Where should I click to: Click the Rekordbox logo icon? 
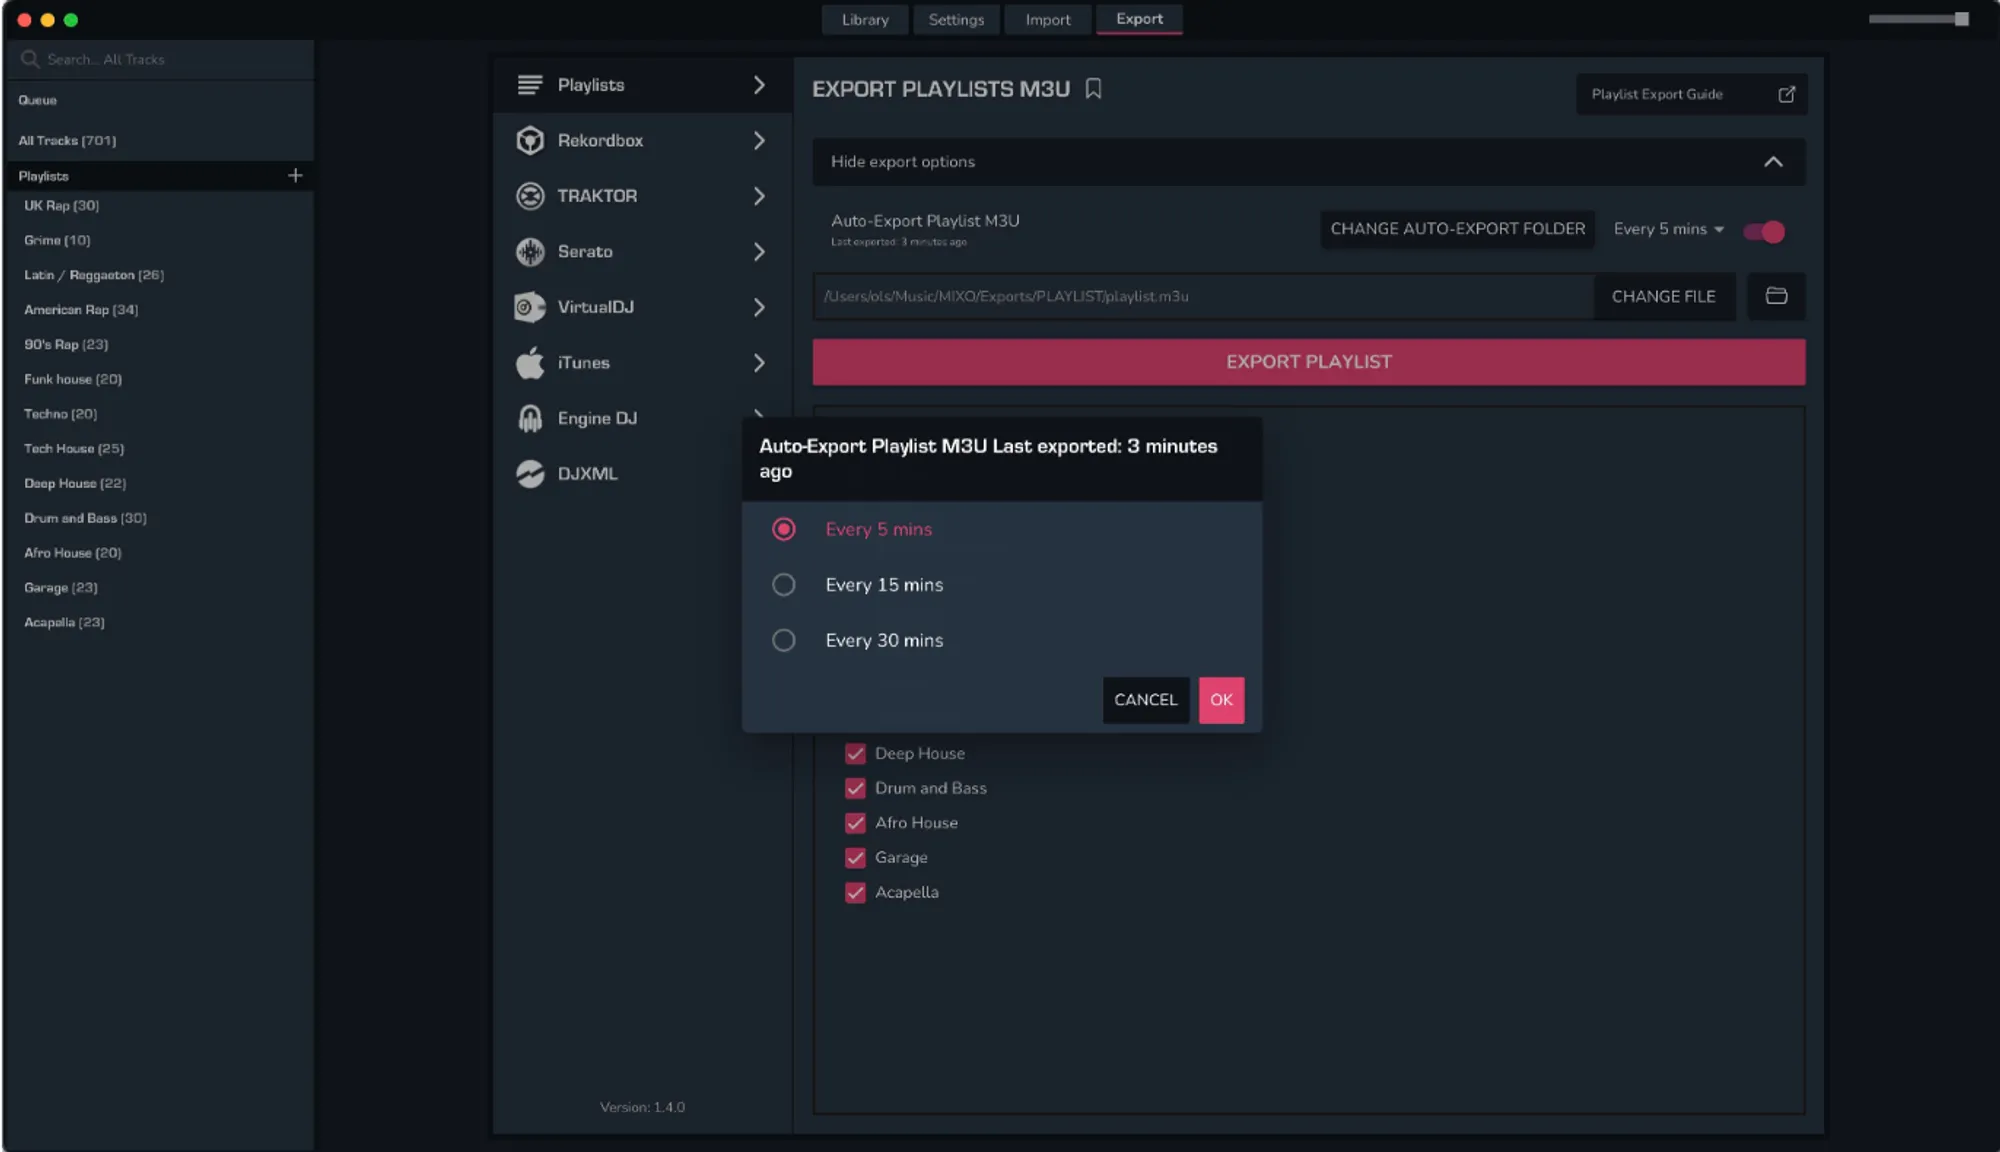(x=529, y=141)
